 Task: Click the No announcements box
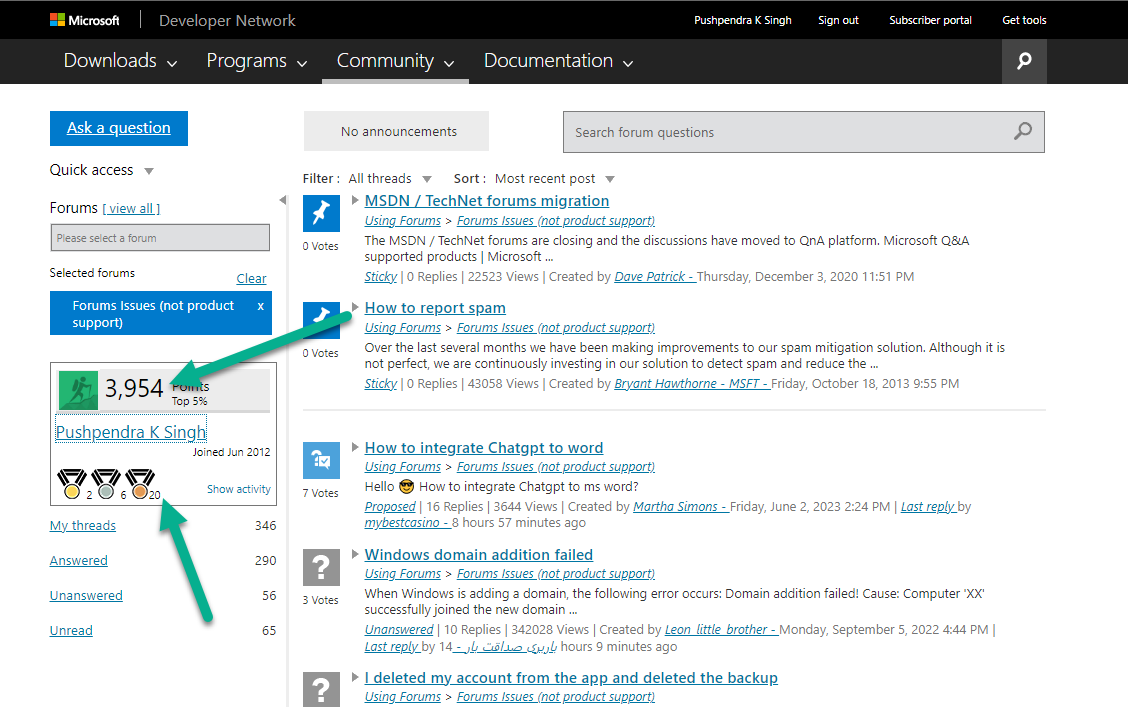point(396,131)
